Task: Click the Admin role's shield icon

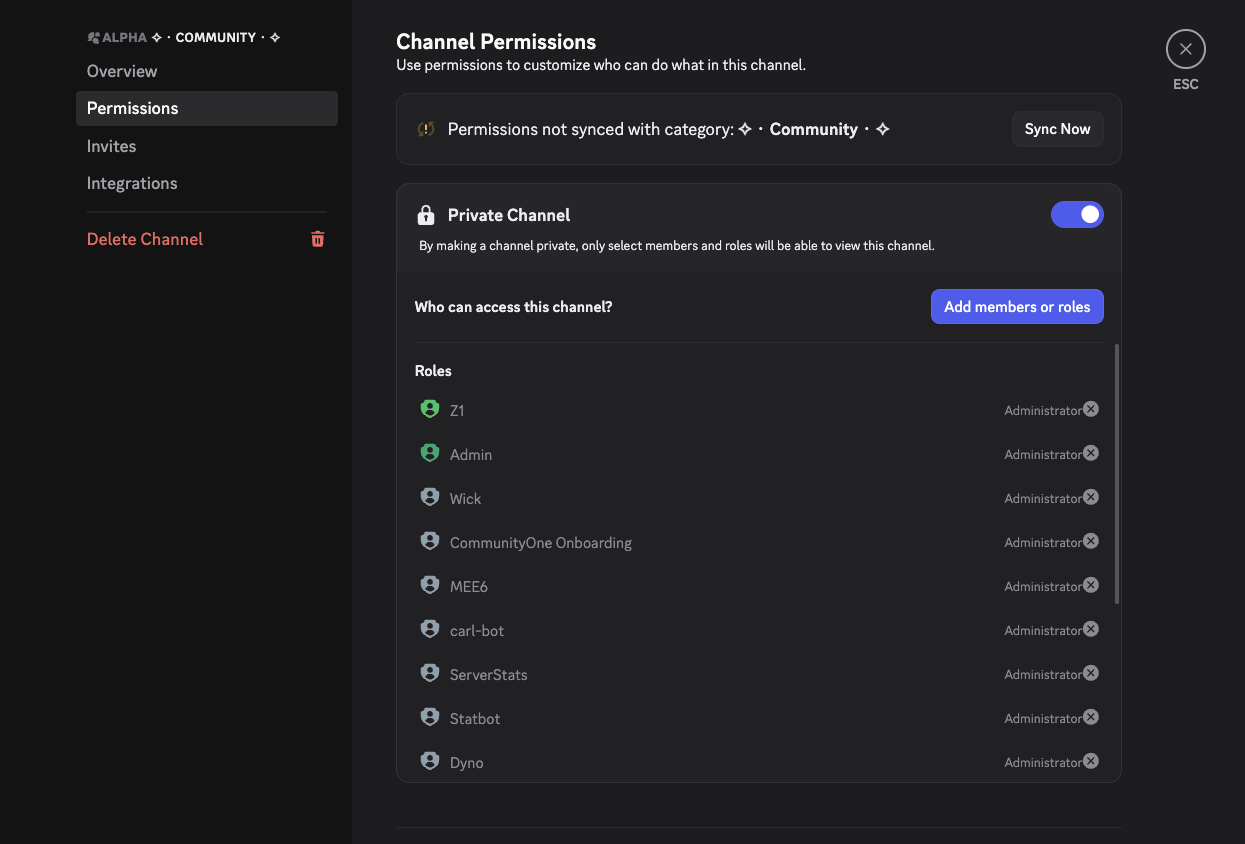Action: [429, 453]
